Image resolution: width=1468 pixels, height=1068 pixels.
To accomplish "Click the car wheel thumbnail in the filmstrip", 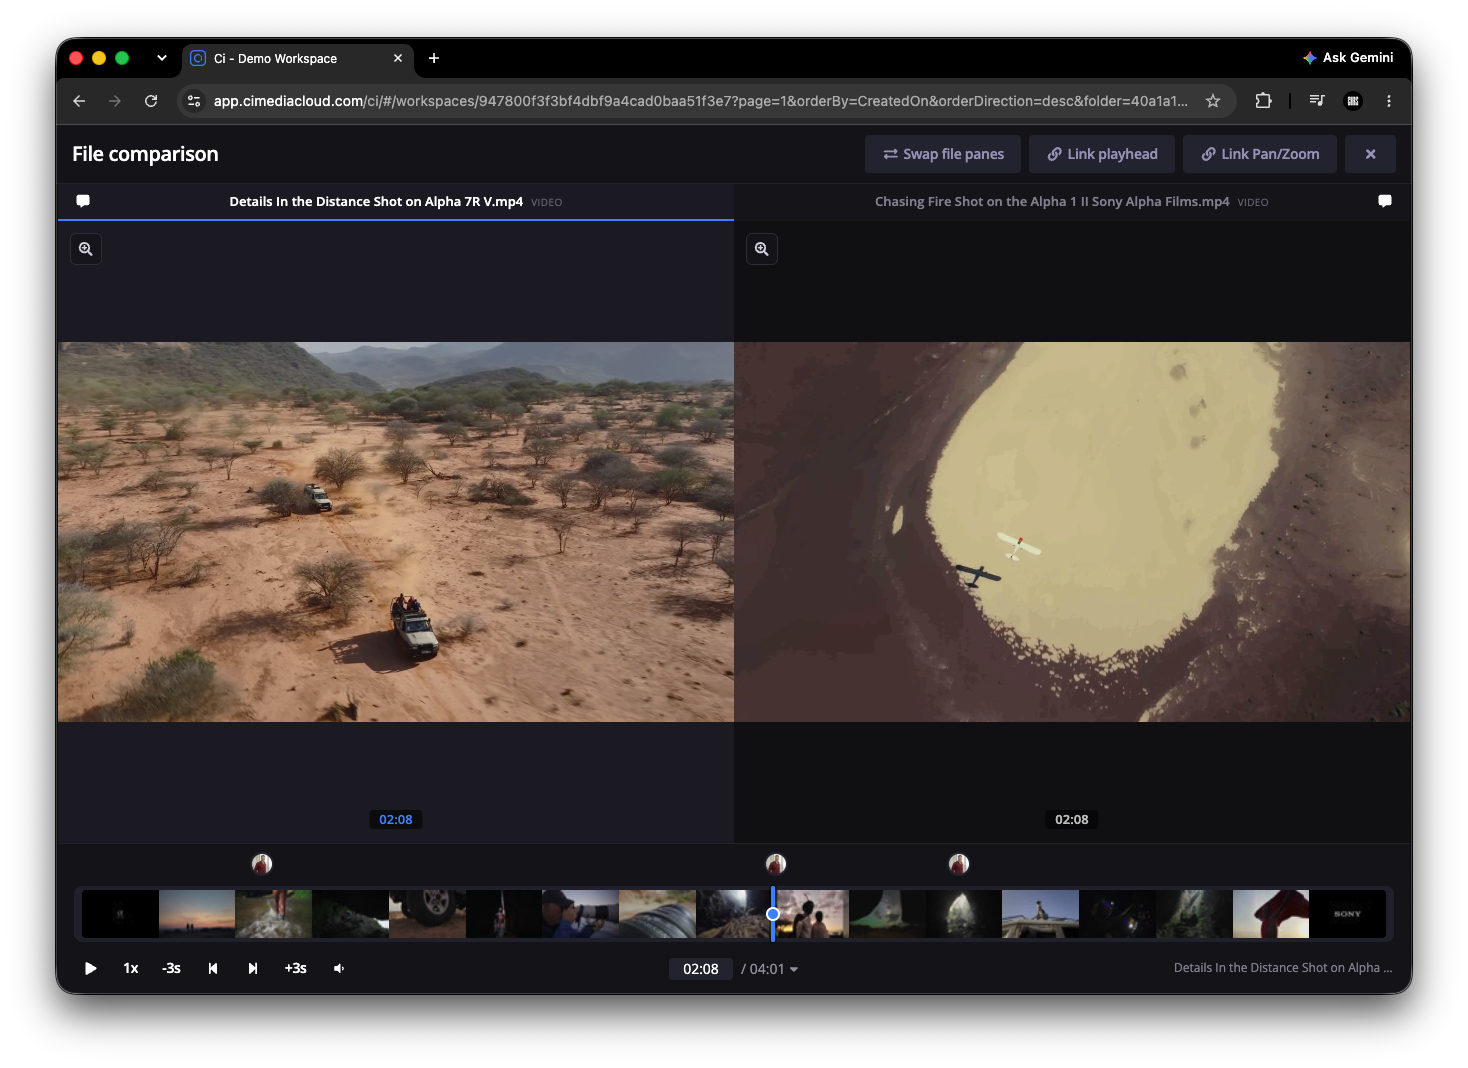I will [x=427, y=914].
